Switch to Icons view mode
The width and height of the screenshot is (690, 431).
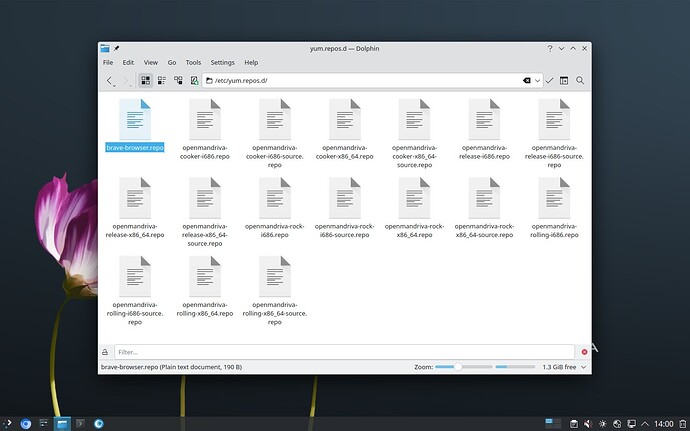145,80
